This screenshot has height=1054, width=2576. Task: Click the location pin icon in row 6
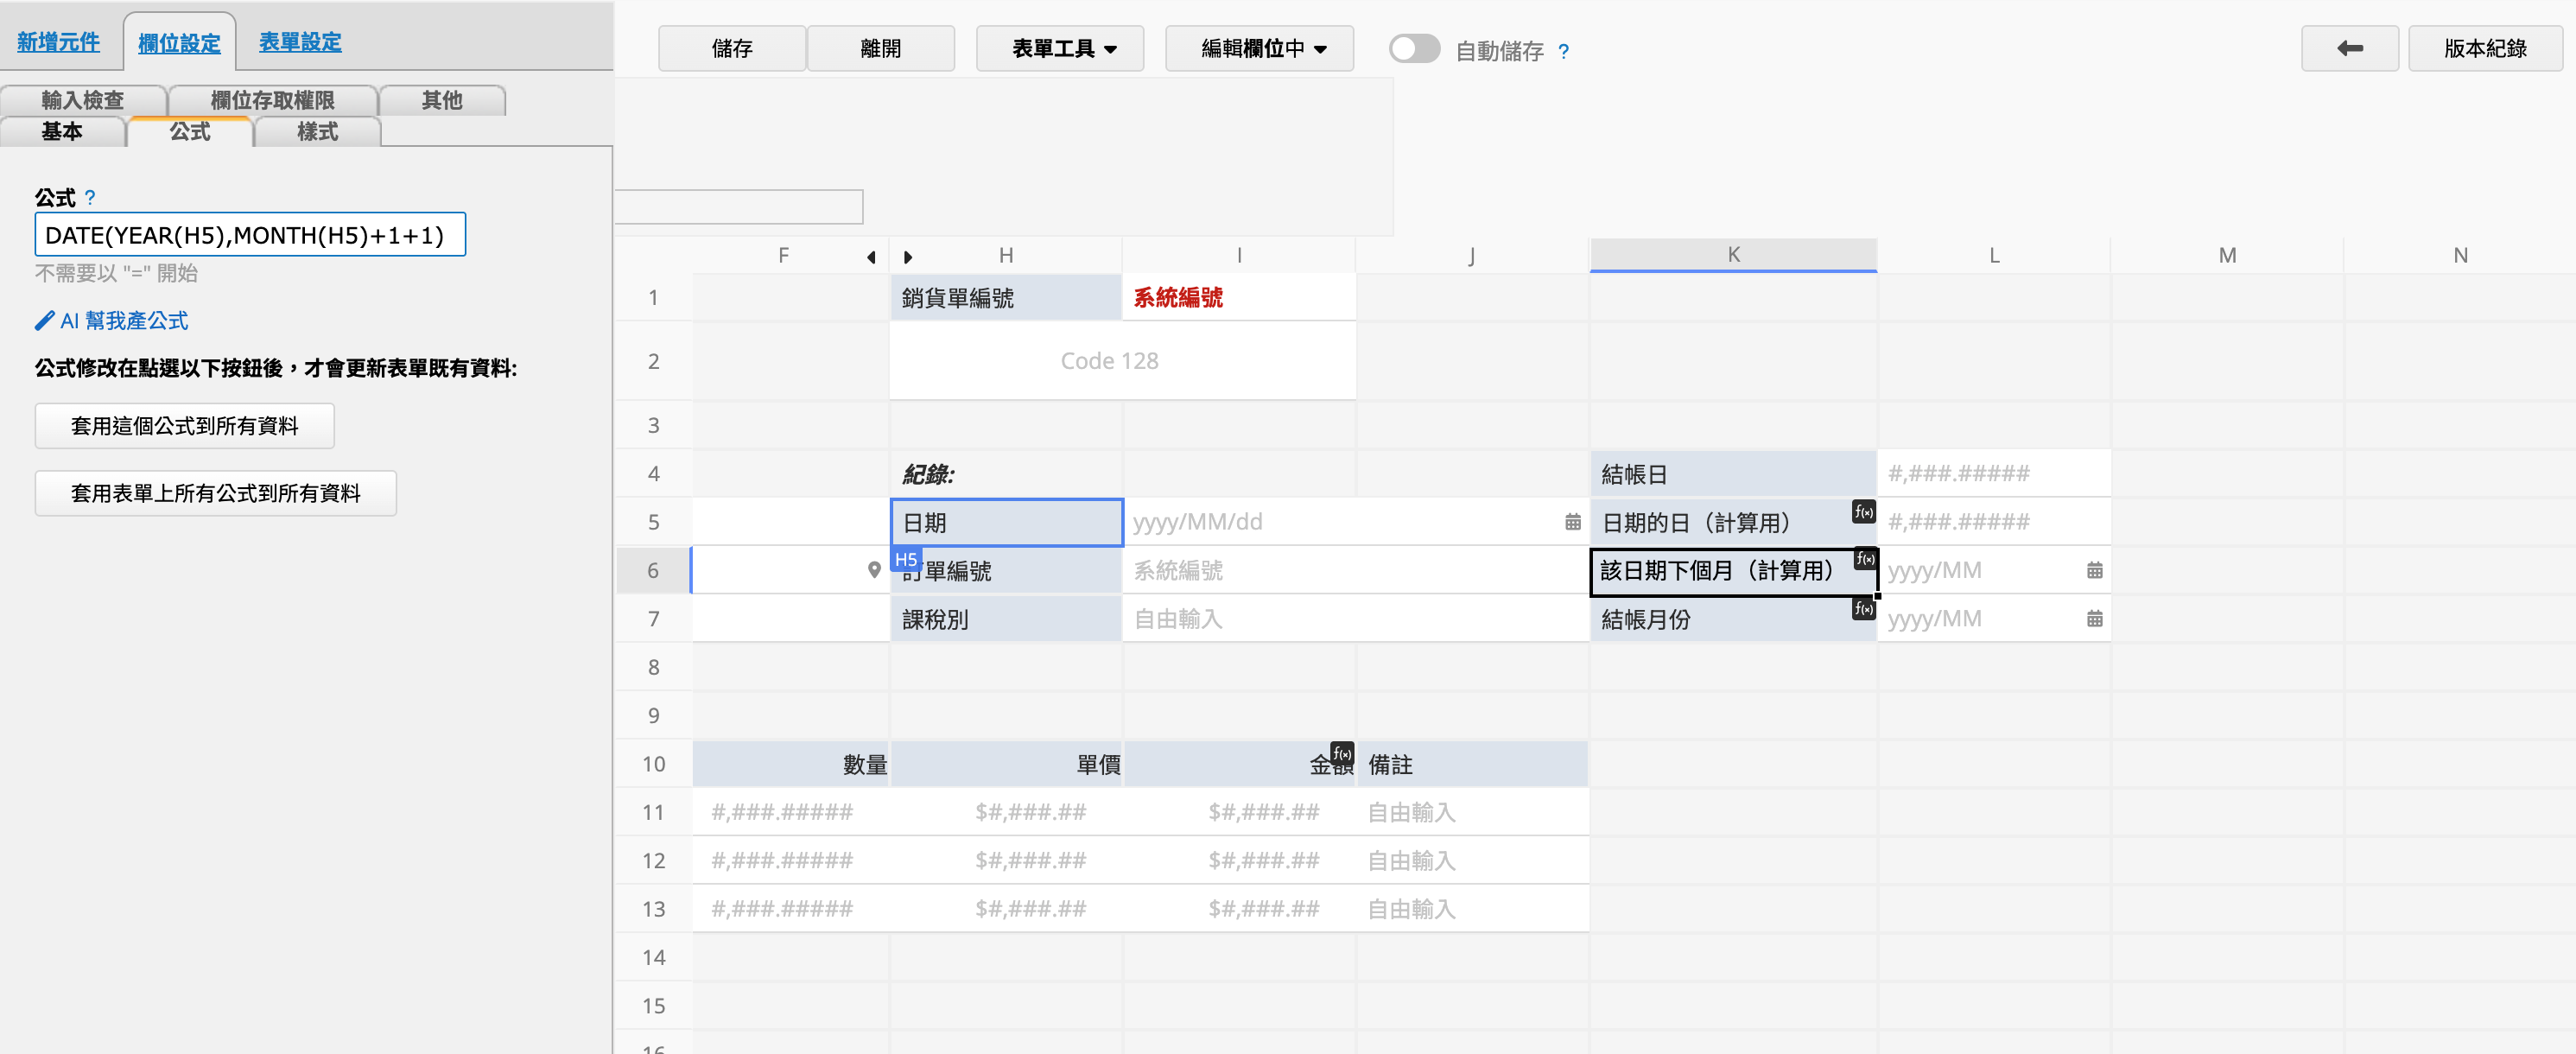(874, 570)
